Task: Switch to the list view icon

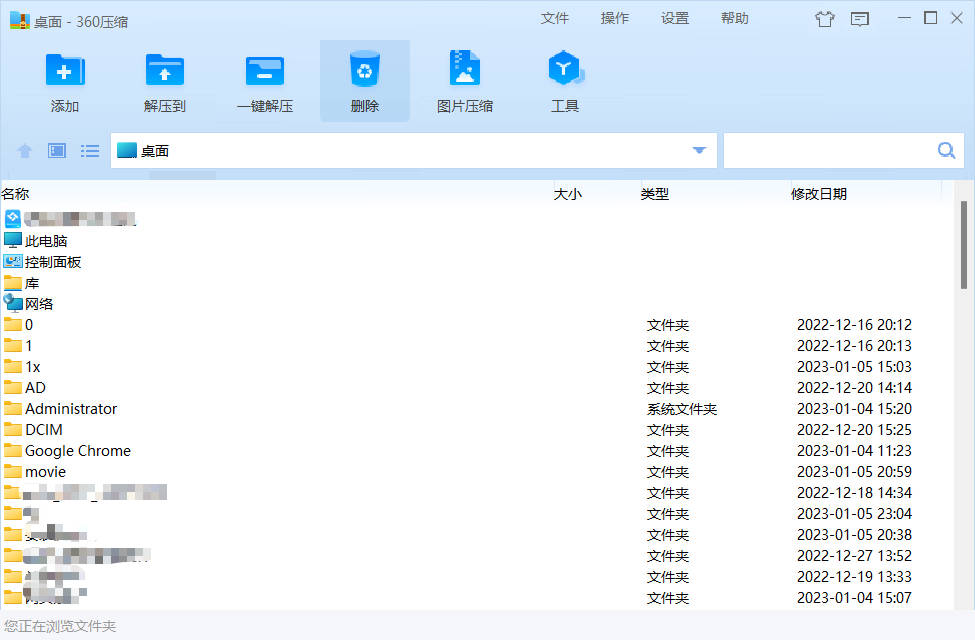Action: click(90, 151)
